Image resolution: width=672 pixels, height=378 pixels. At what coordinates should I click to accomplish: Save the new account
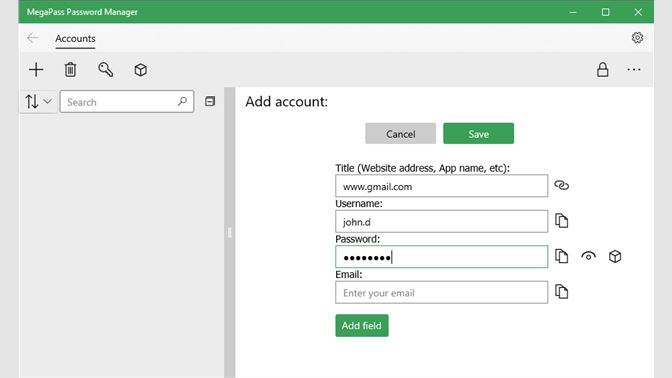478,134
